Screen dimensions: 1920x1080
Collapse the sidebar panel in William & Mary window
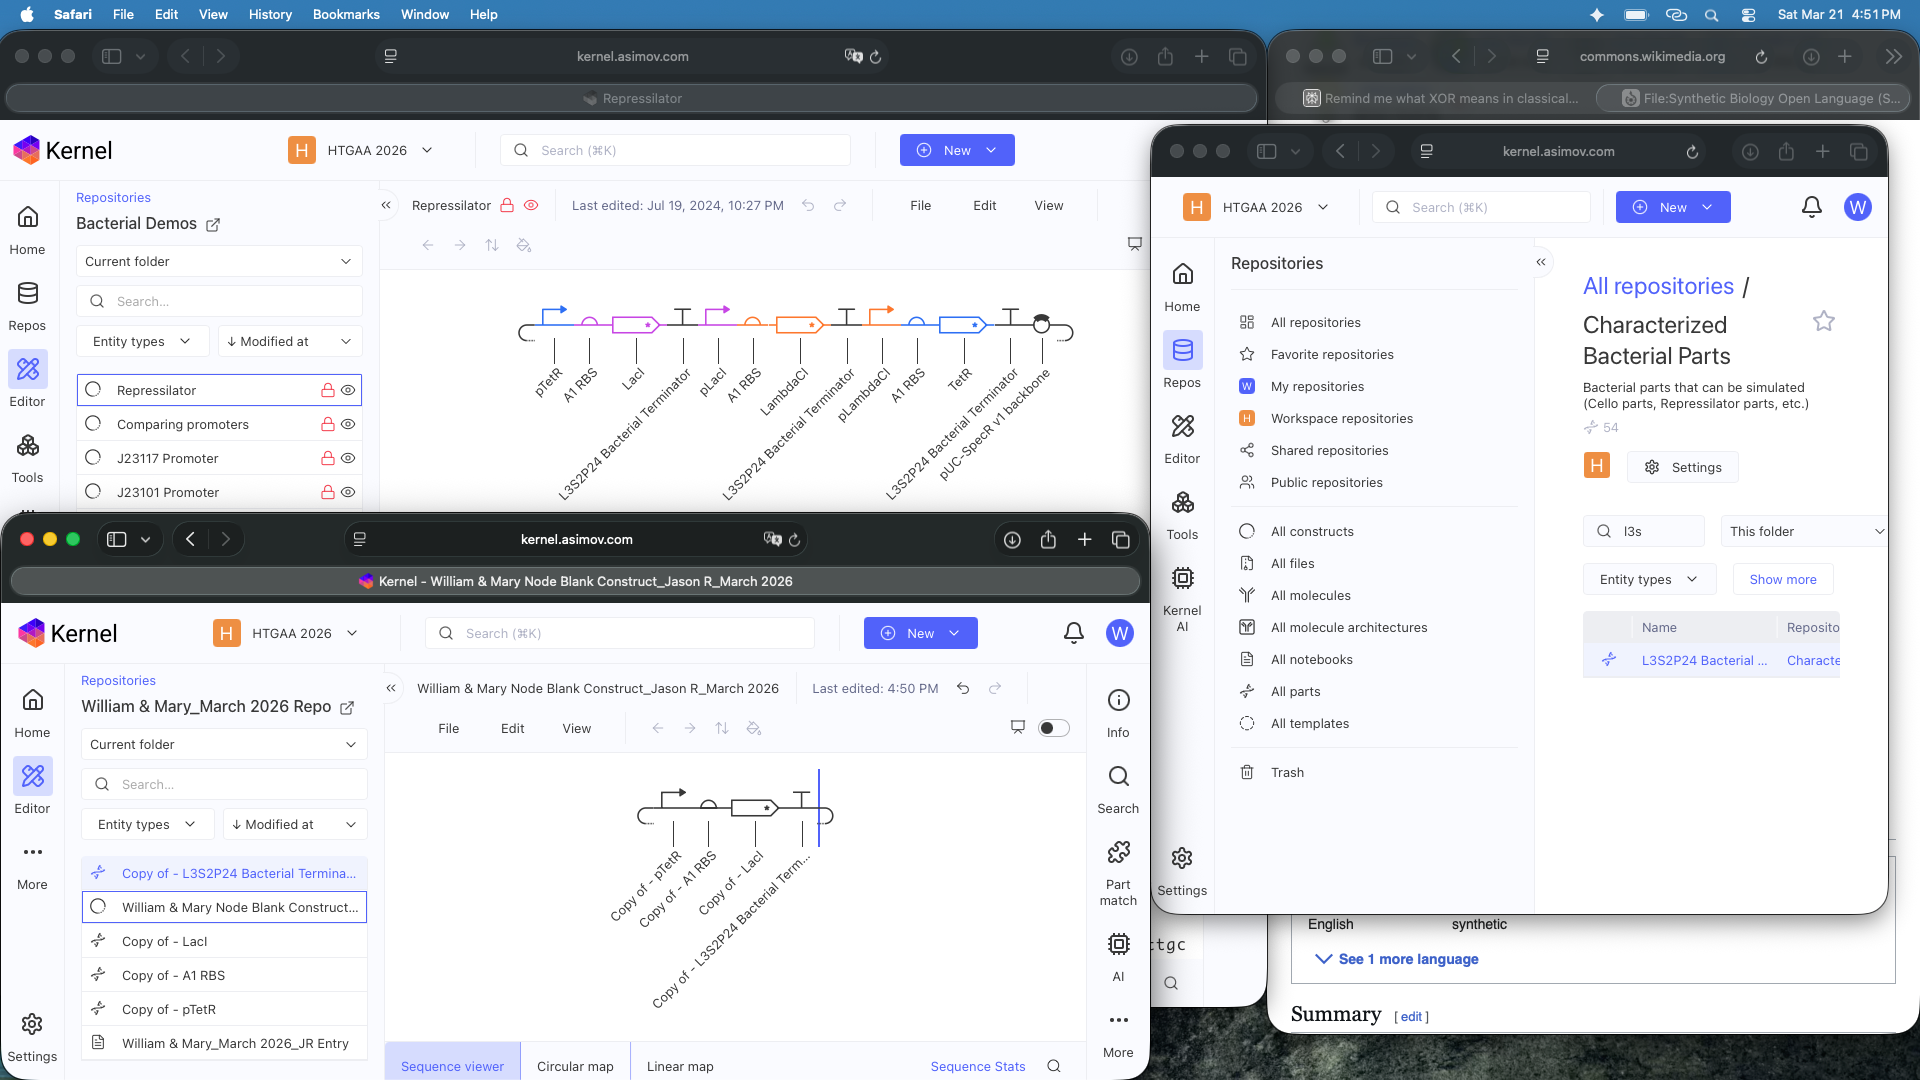(x=391, y=688)
